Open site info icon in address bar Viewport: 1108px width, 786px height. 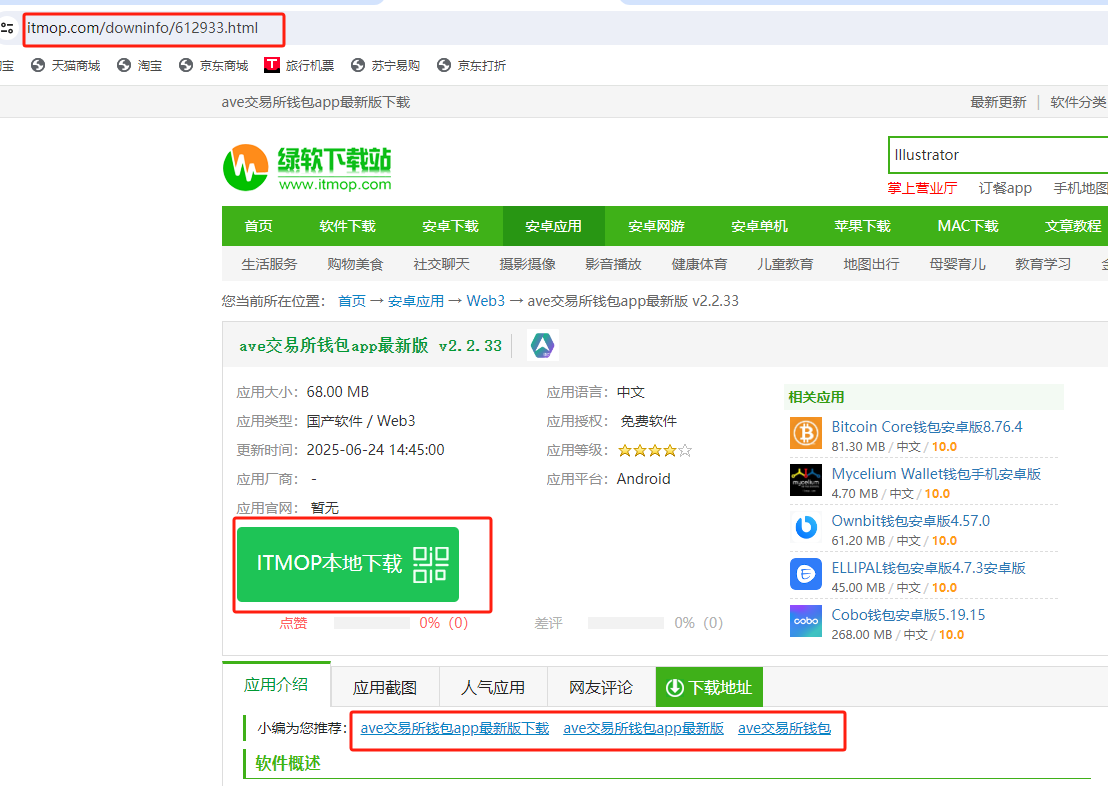pos(8,28)
